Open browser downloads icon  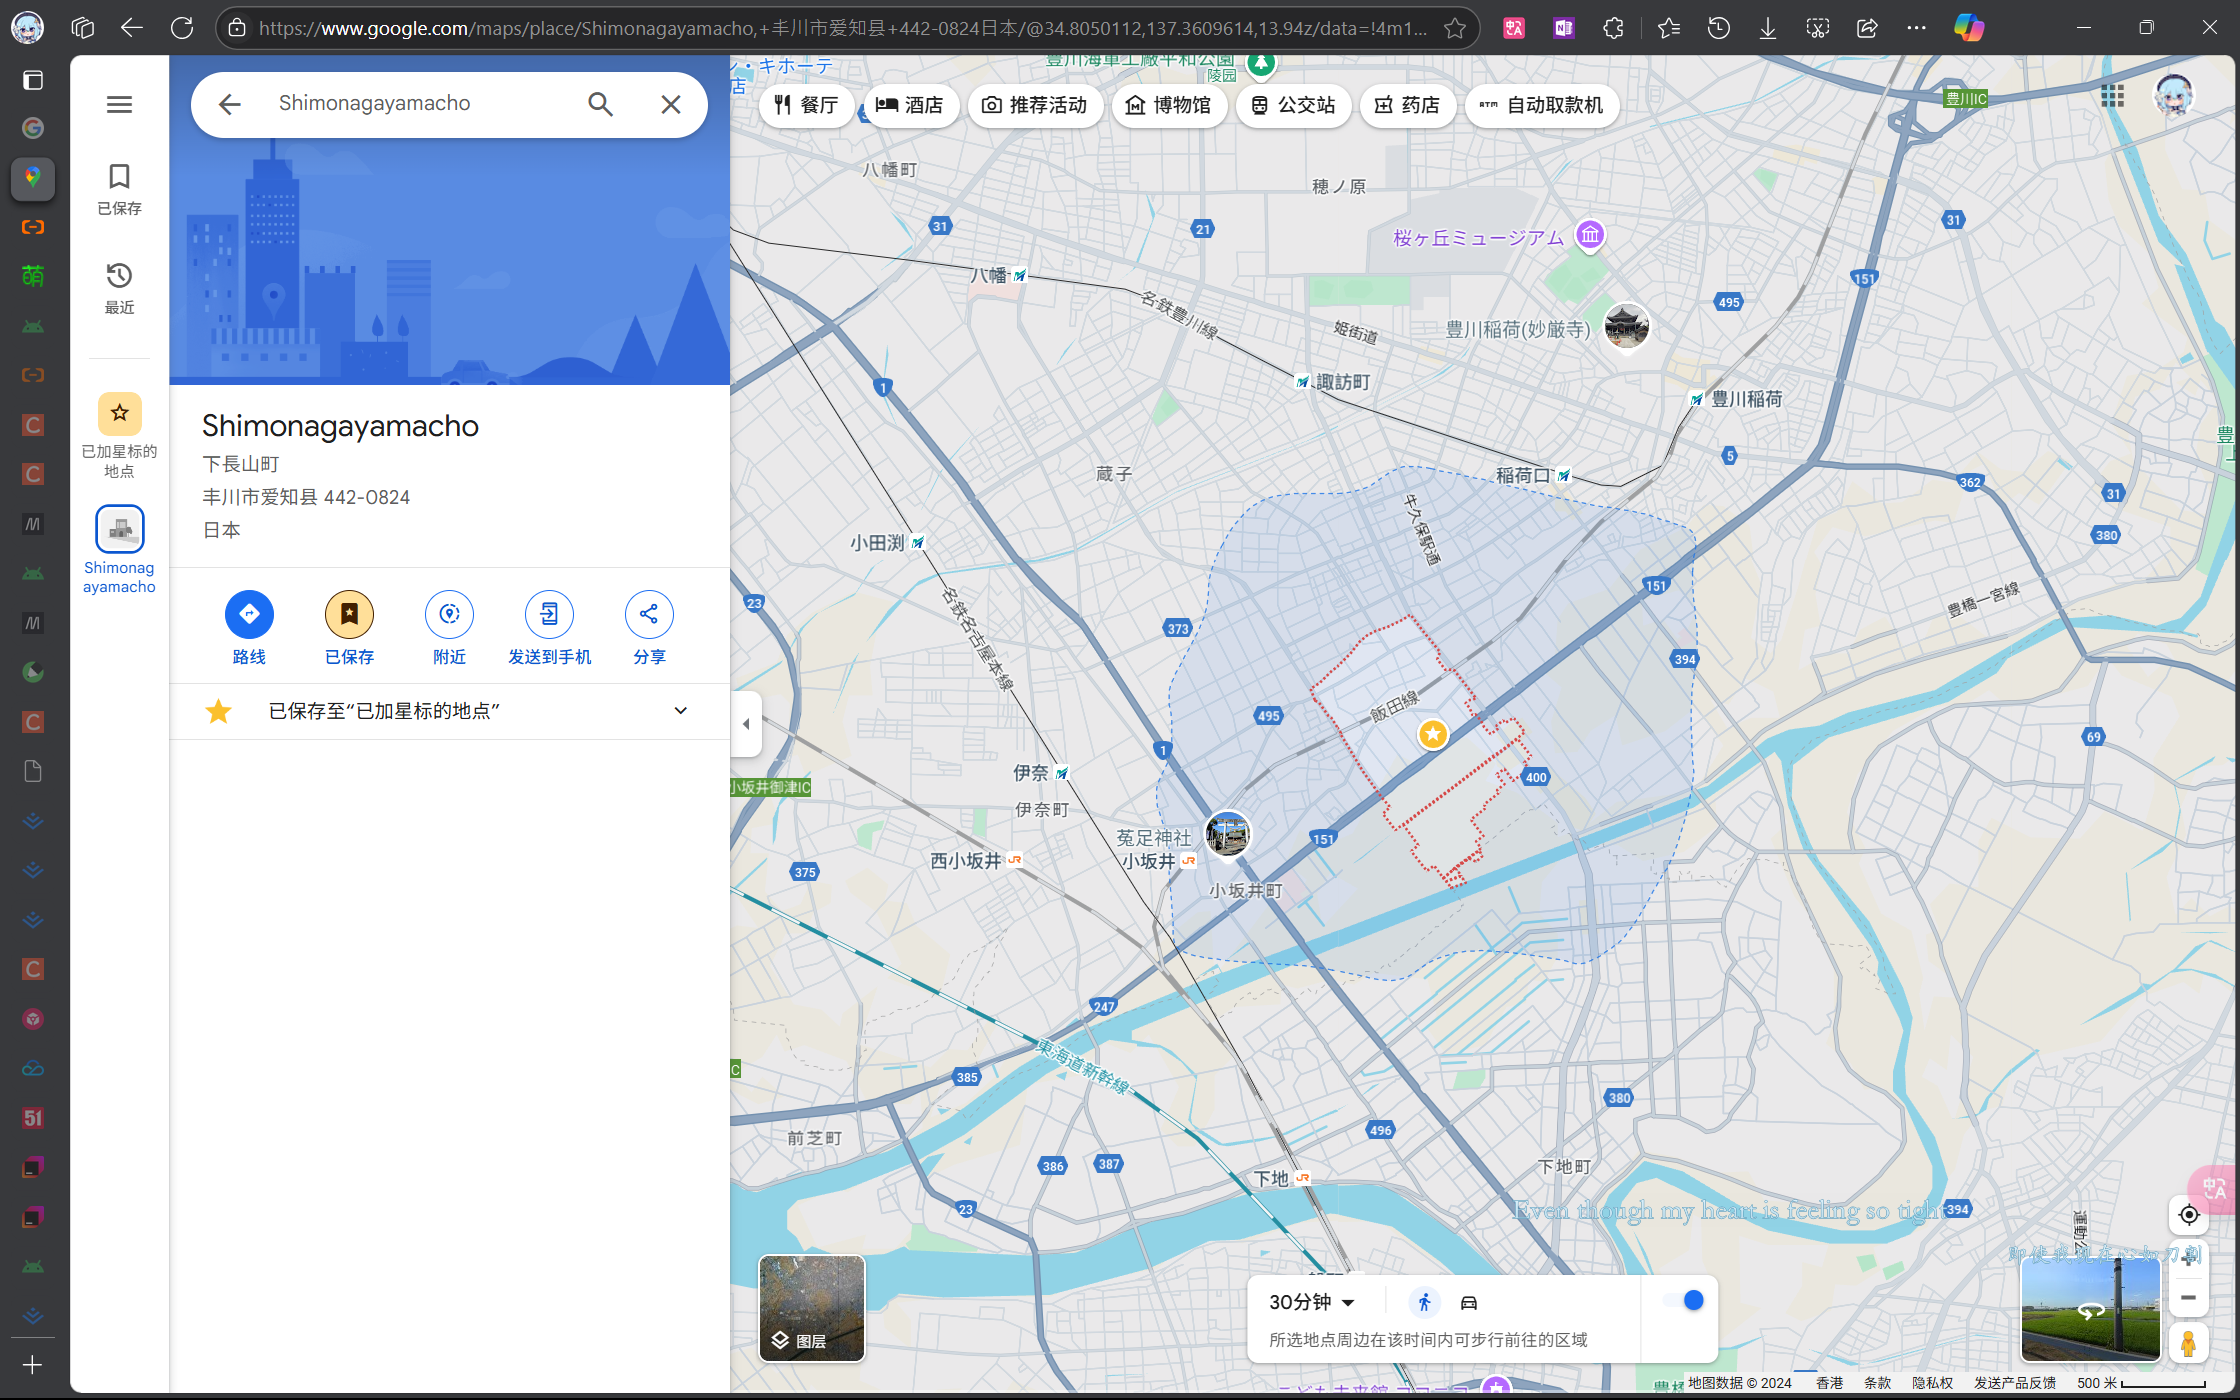click(x=1768, y=28)
